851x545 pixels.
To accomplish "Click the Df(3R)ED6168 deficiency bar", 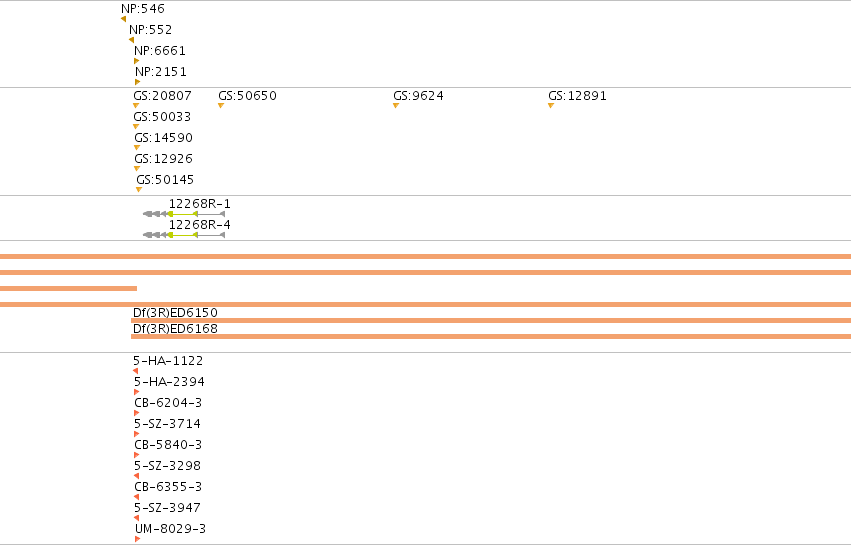I will click(491, 337).
